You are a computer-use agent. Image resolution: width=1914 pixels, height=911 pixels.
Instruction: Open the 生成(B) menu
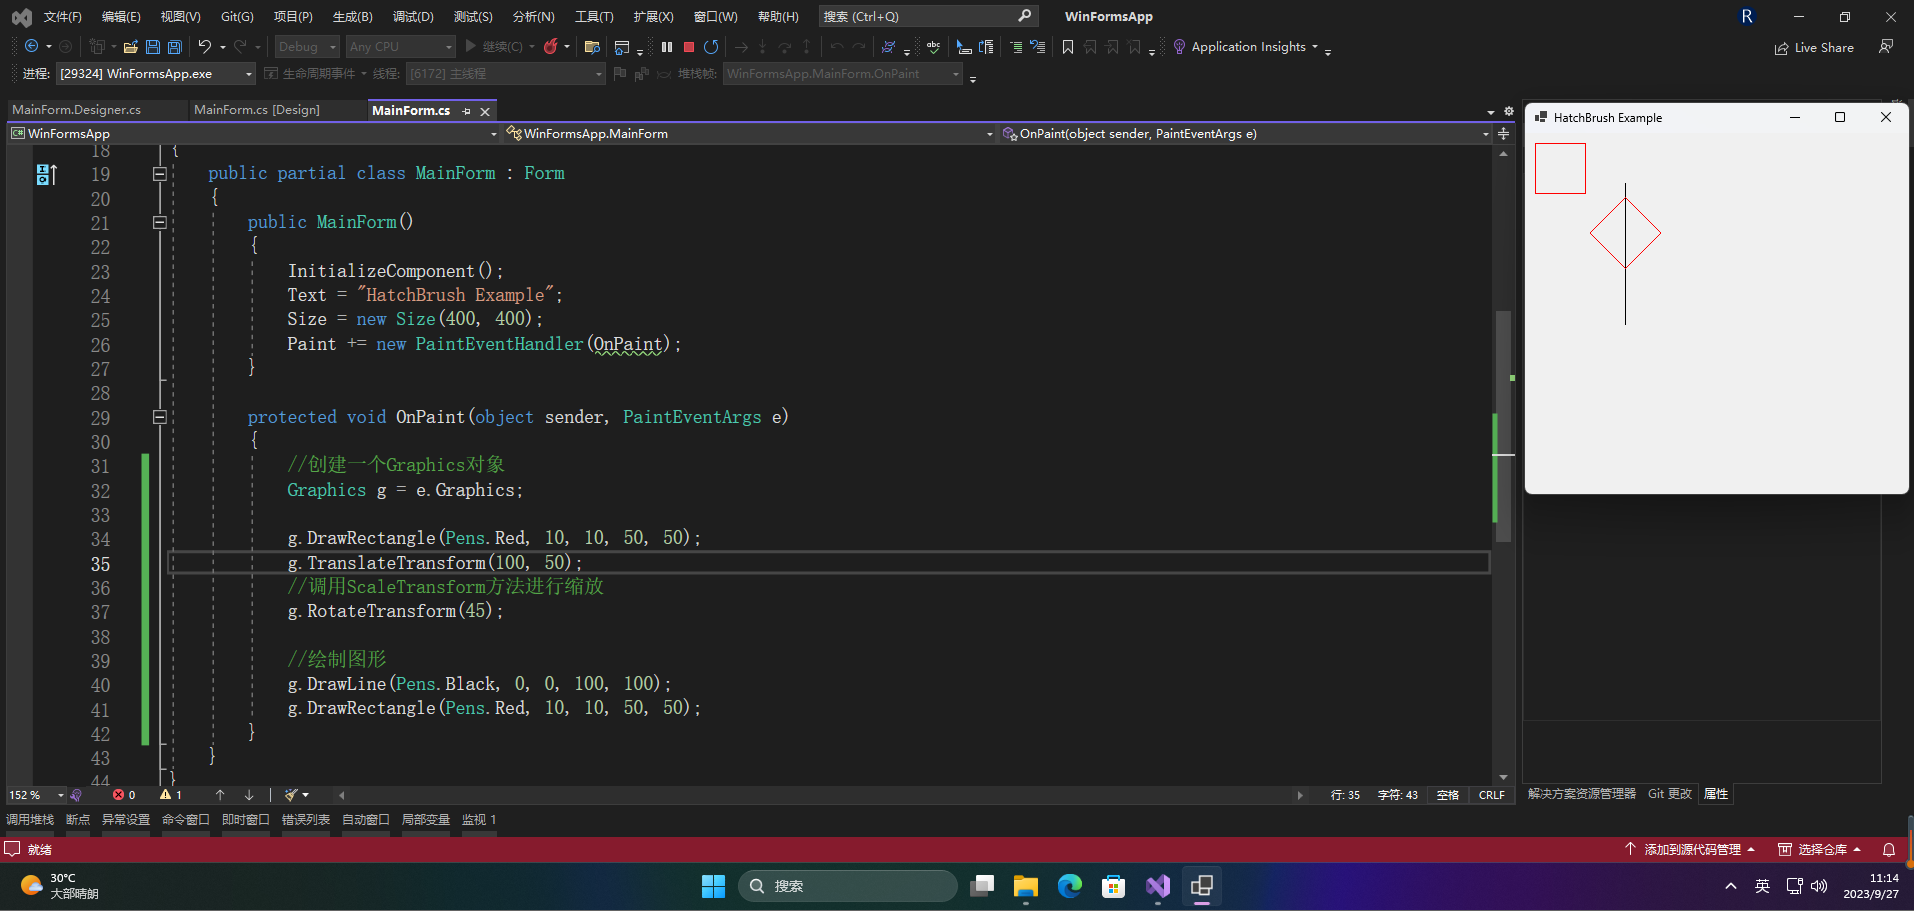point(352,16)
